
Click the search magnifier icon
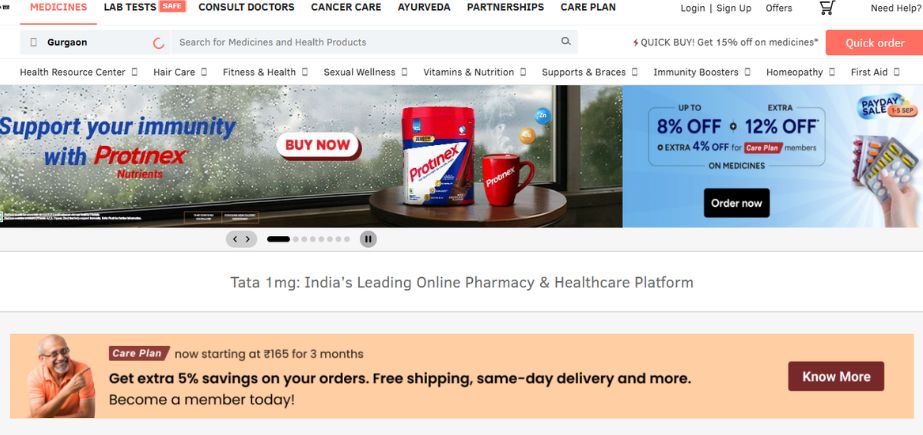[x=566, y=41]
